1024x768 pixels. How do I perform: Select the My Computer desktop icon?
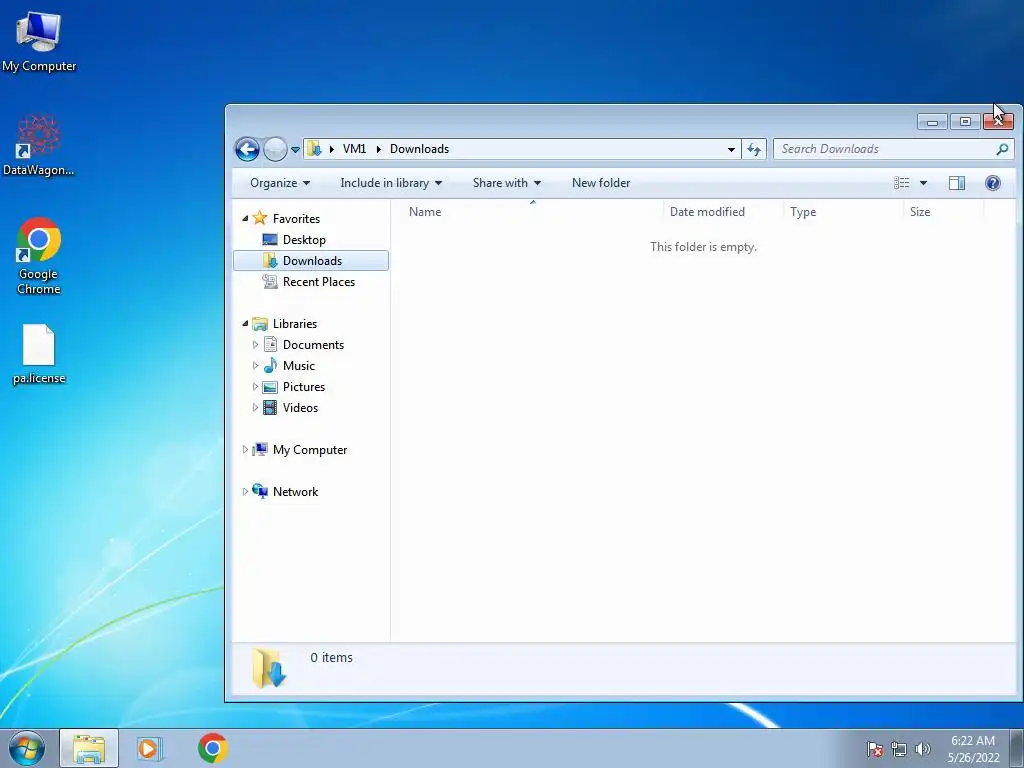click(39, 41)
